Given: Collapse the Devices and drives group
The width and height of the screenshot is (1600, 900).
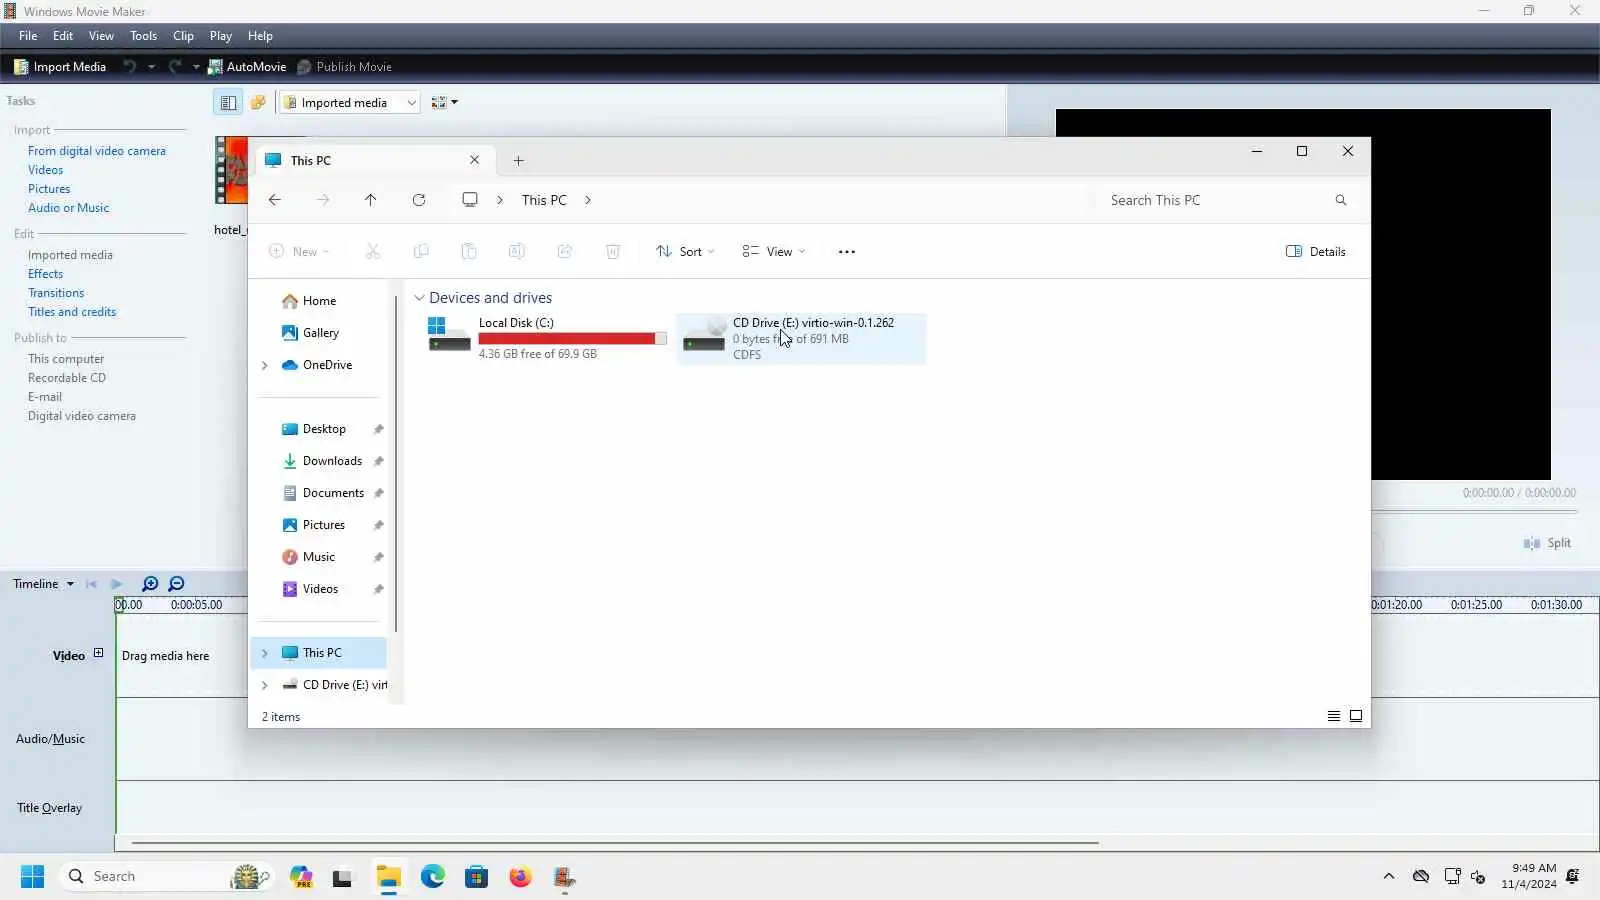Looking at the screenshot, I should click(x=419, y=298).
